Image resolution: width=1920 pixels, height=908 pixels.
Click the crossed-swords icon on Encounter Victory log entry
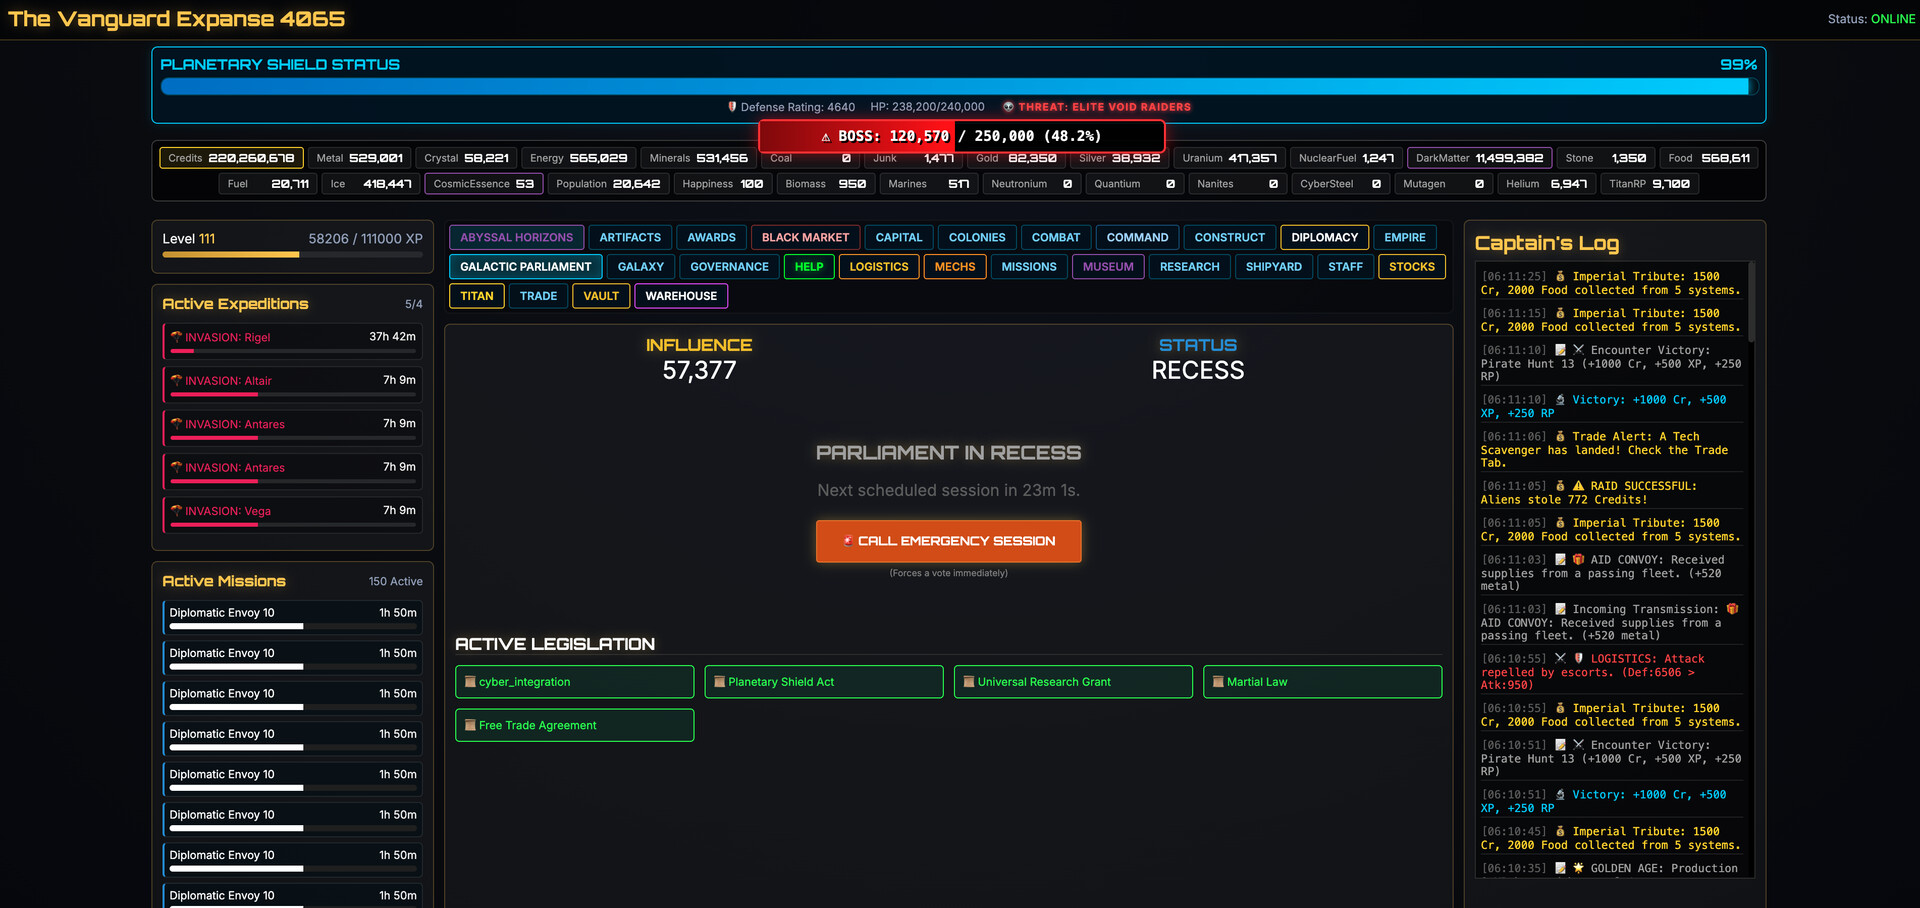(1578, 350)
